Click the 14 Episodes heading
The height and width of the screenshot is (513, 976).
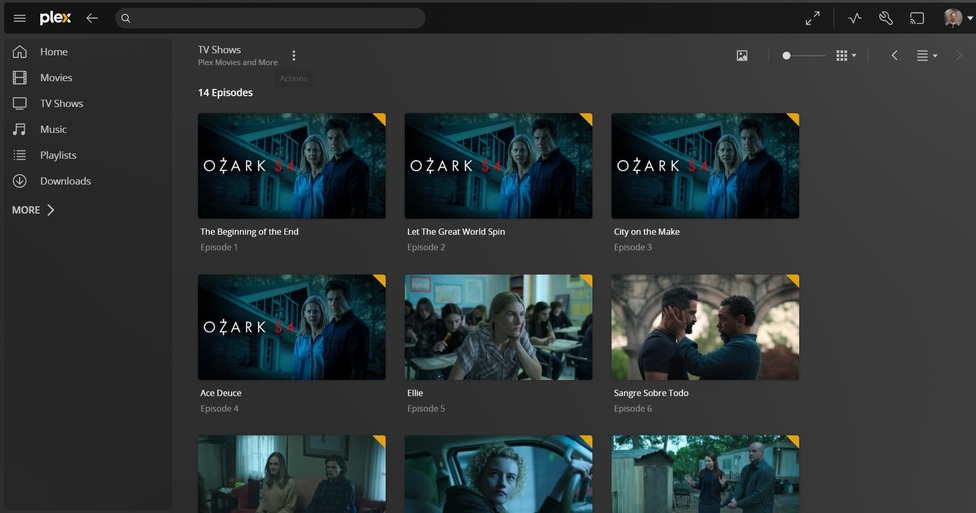(225, 93)
